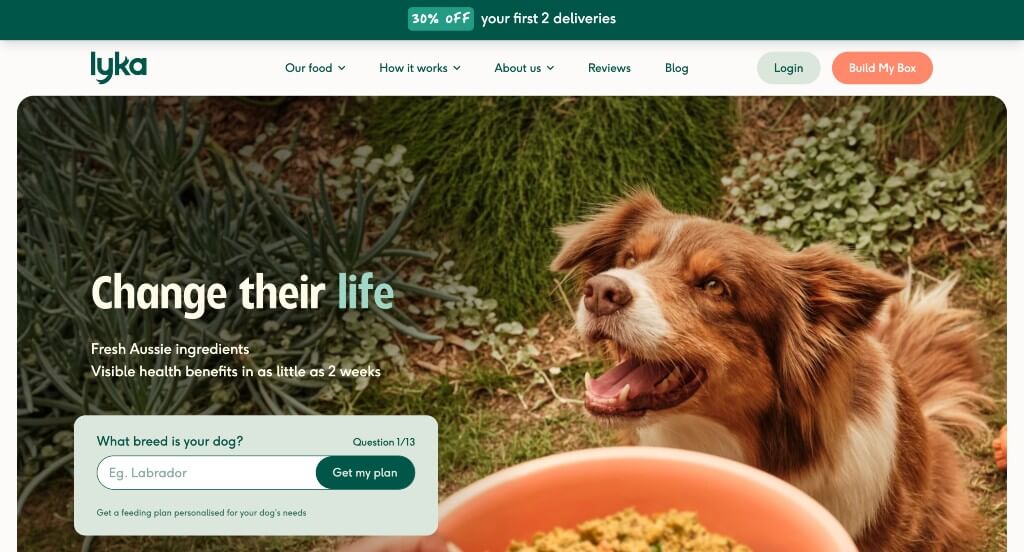
Task: Open the How it works menu label
Action: (413, 68)
